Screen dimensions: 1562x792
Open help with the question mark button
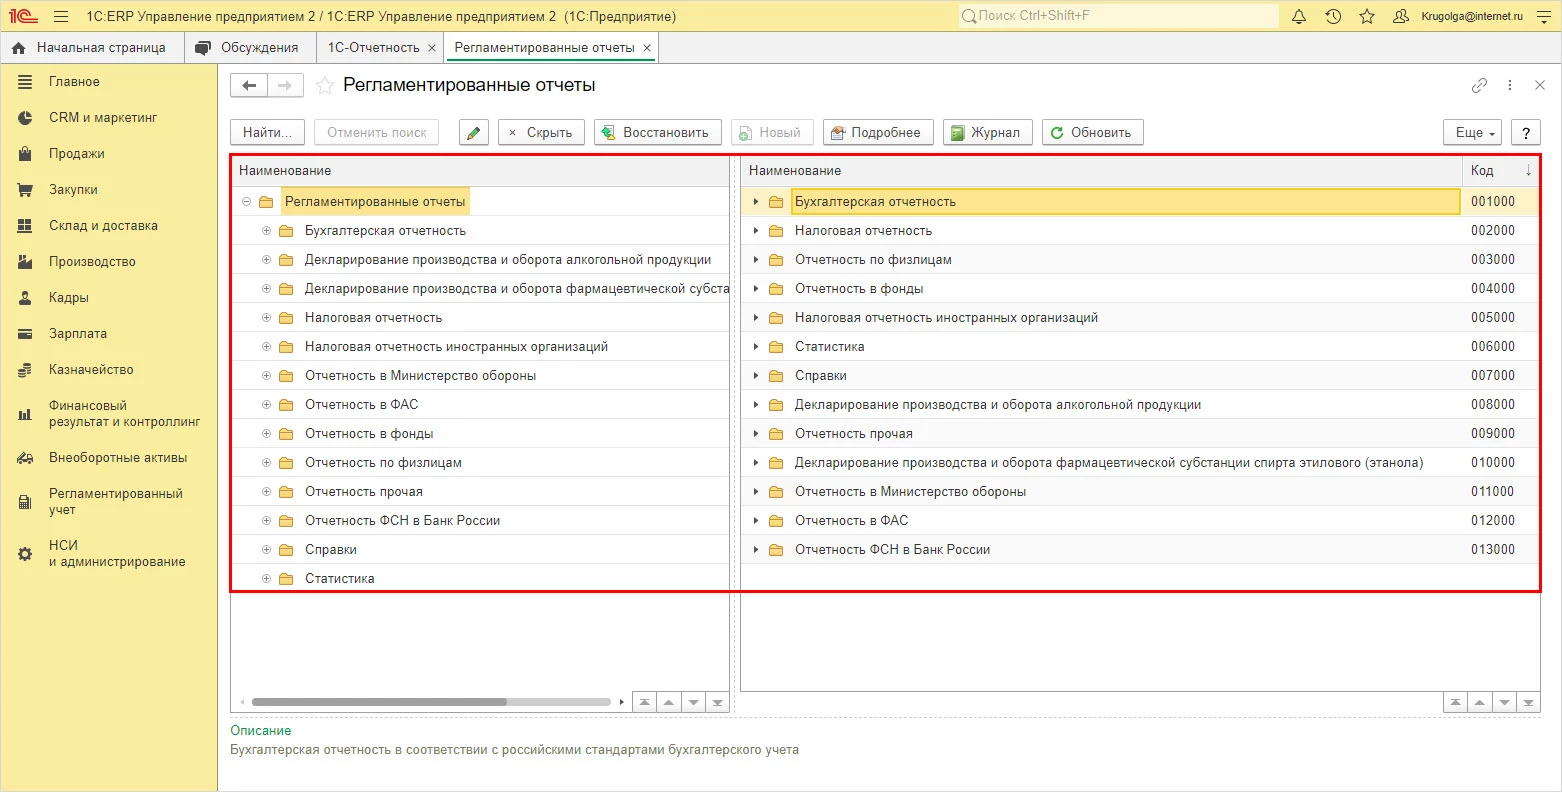[1525, 132]
